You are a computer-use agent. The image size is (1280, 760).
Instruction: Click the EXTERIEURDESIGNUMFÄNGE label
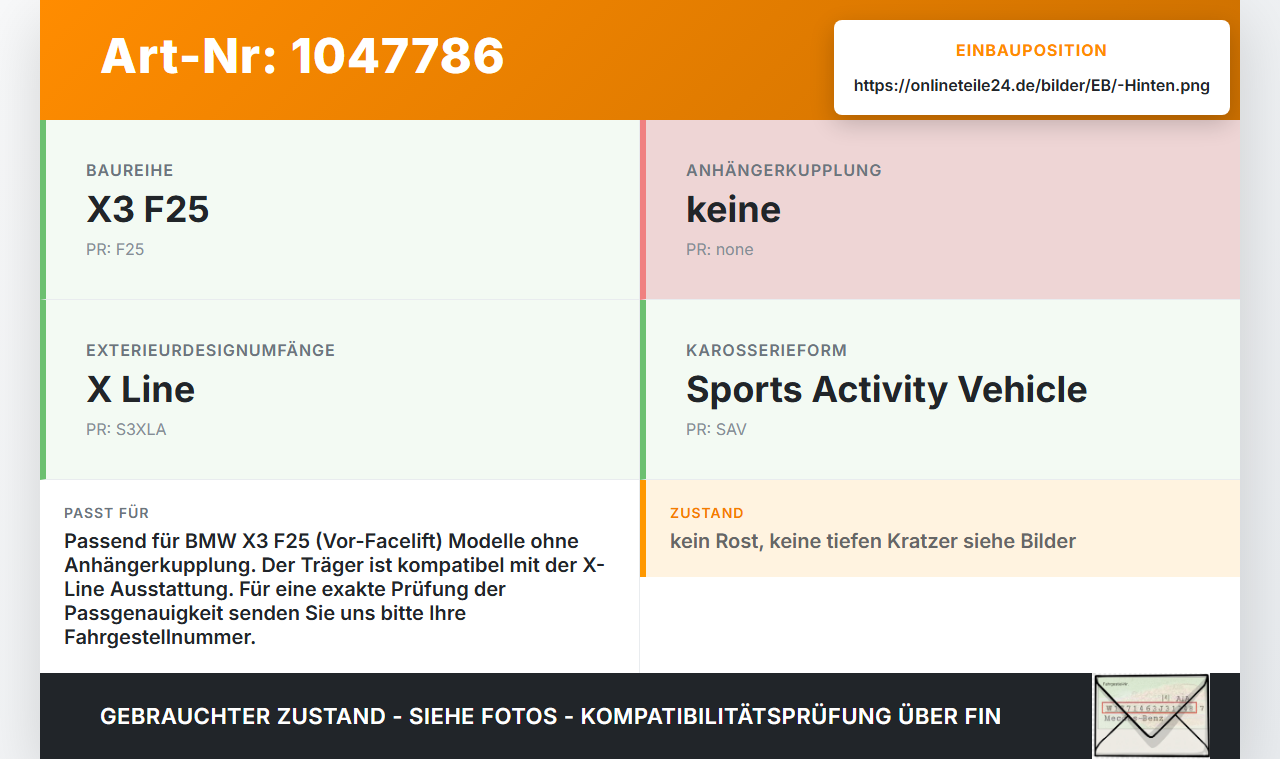[211, 350]
